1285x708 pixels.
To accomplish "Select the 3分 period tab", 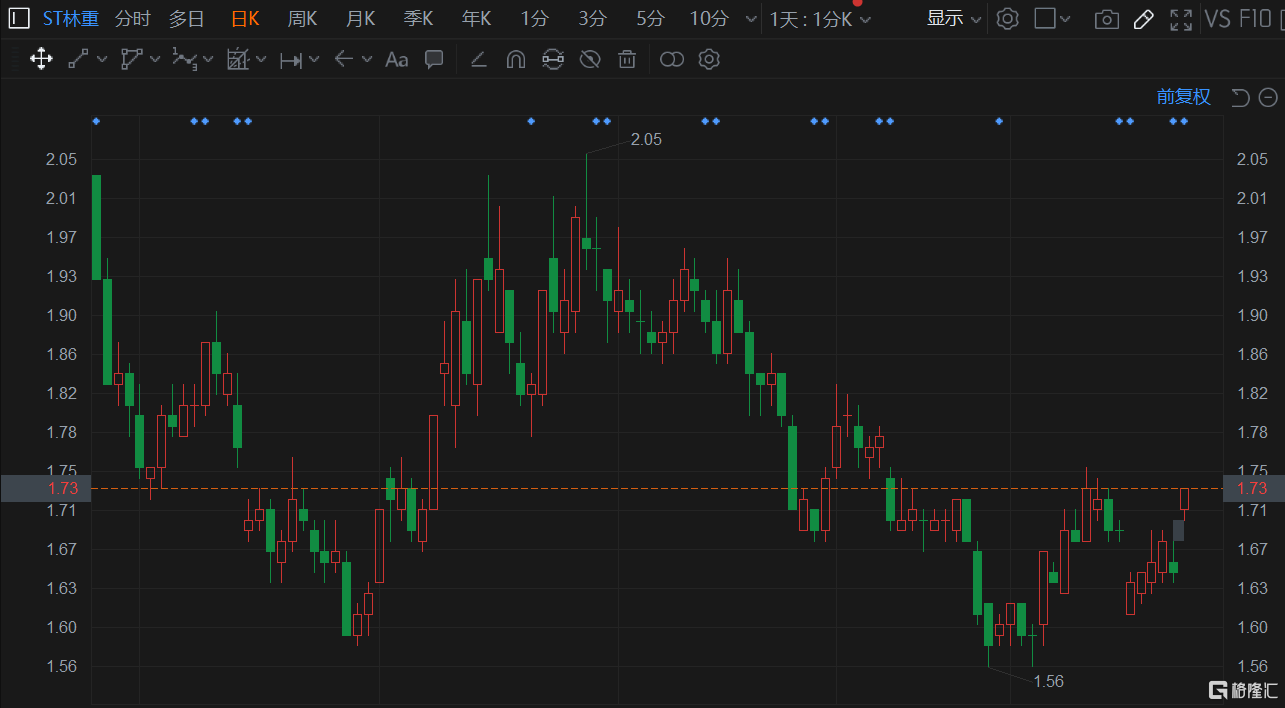I will [592, 18].
